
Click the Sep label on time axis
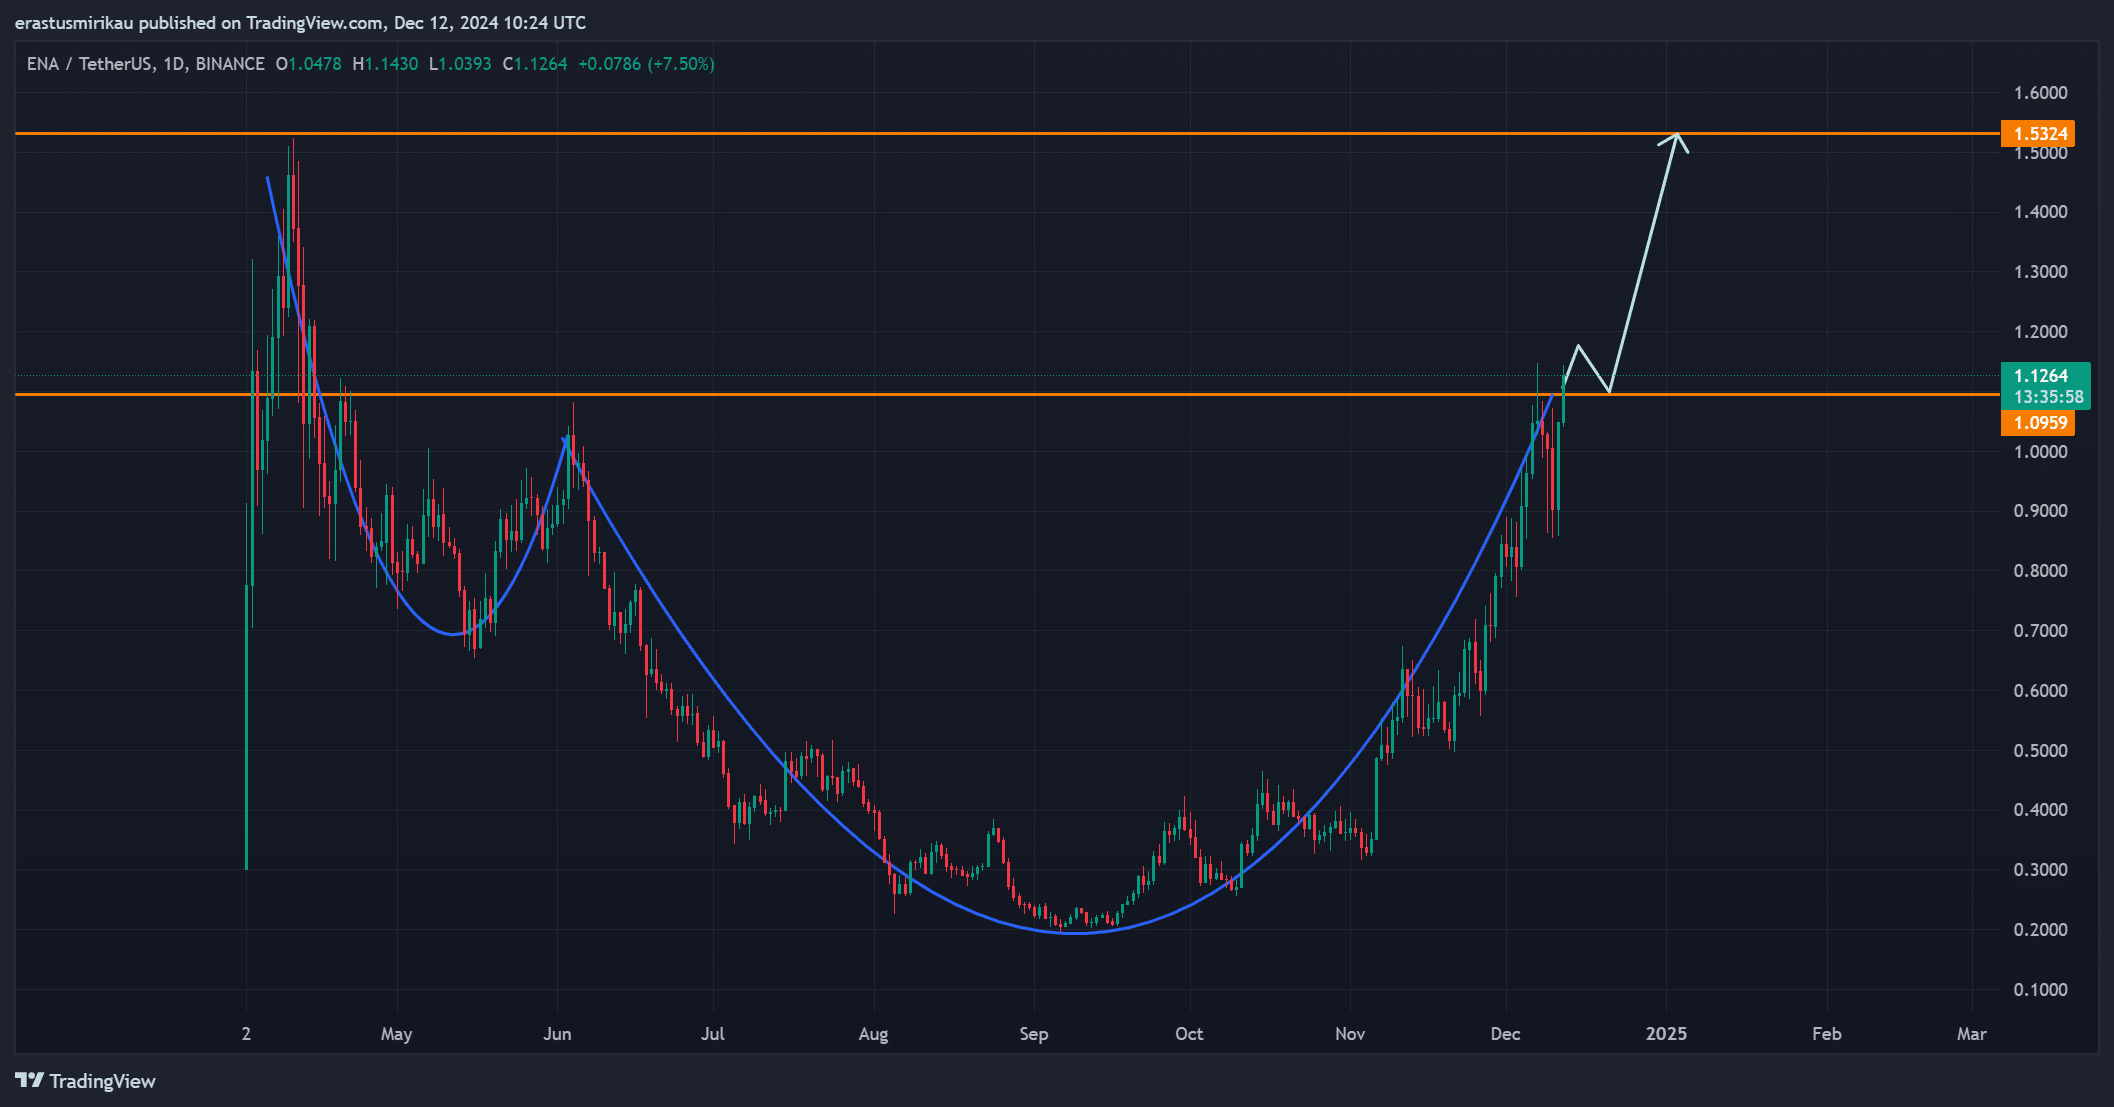(1033, 1034)
